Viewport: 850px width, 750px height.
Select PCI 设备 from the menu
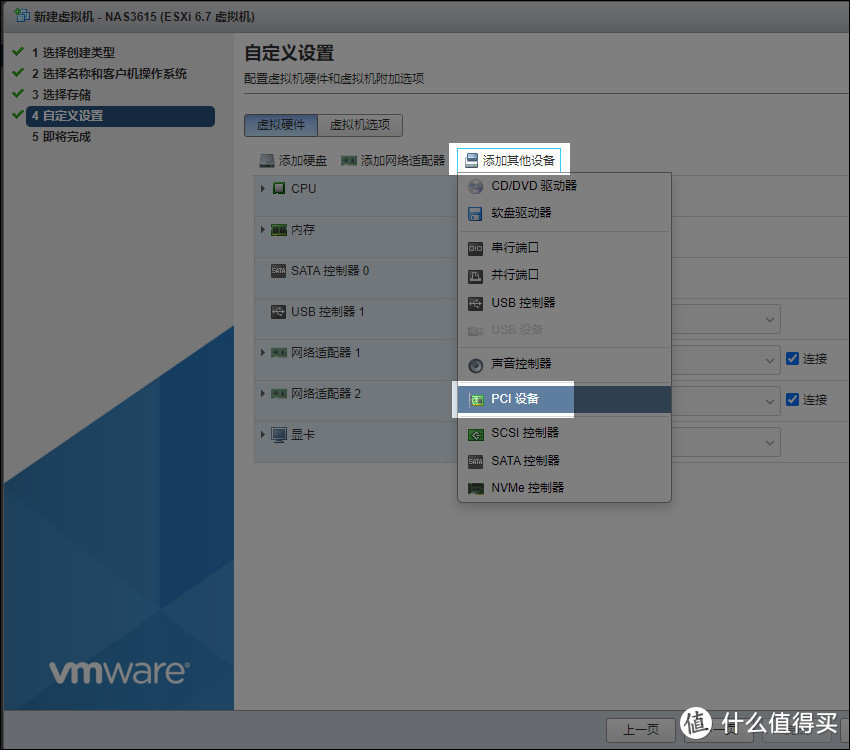pyautogui.click(x=515, y=399)
